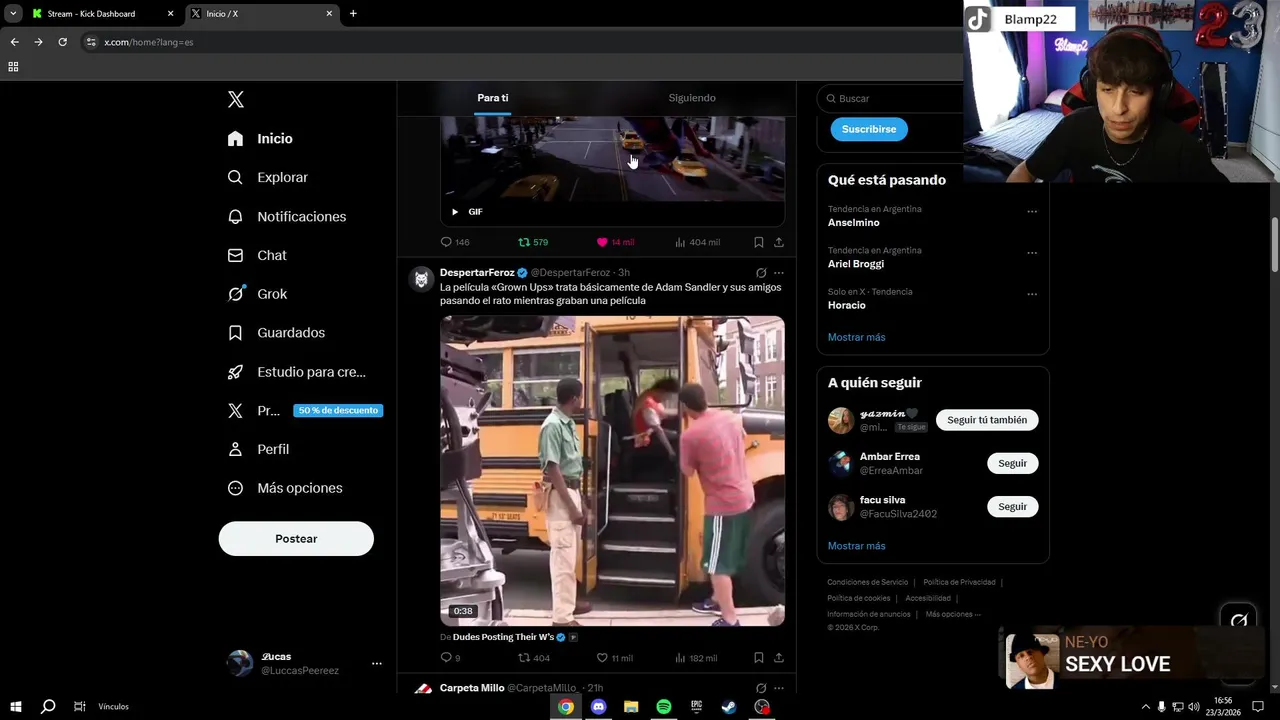Open Chrome apps grid in bookmarks bar

tap(13, 67)
